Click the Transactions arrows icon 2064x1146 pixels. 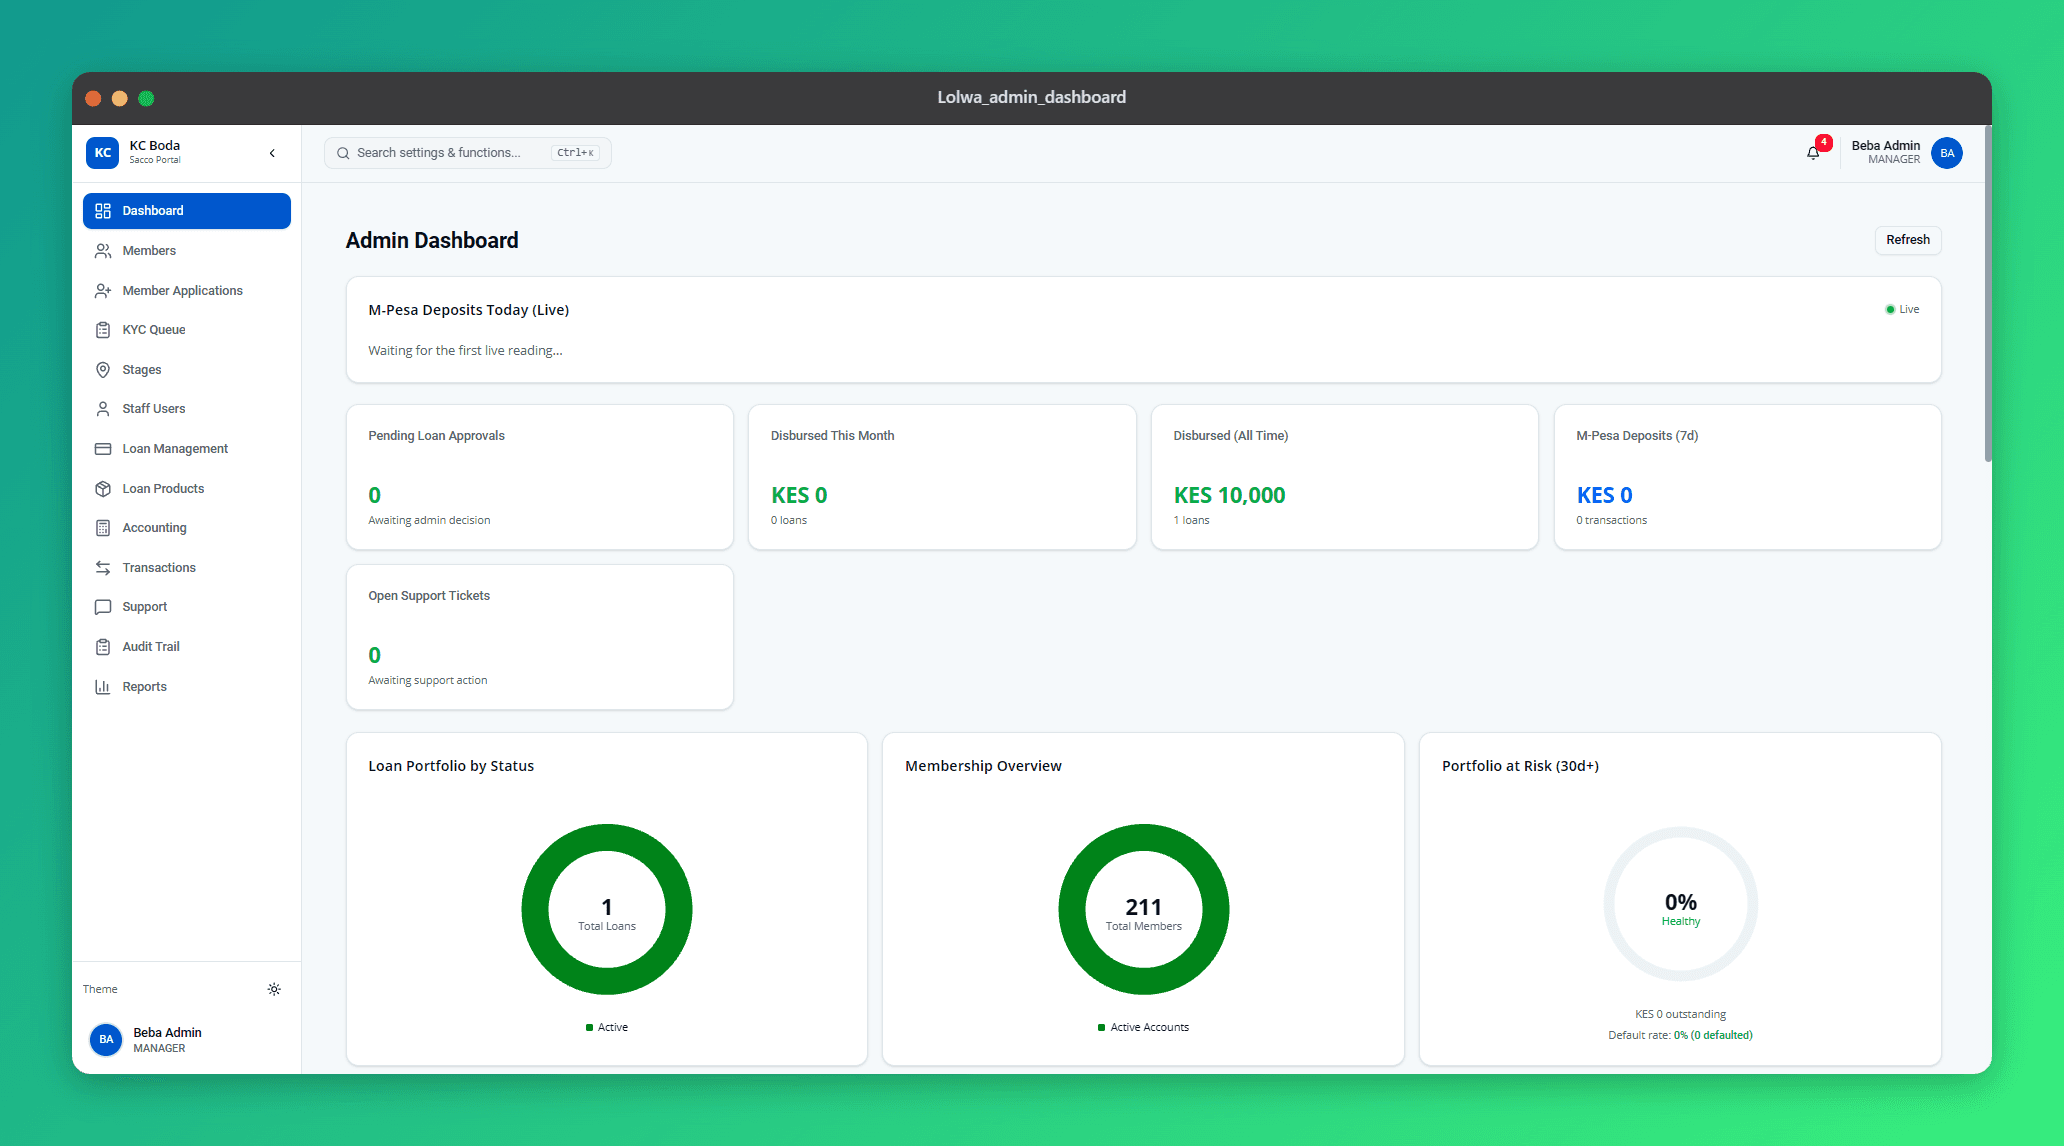click(x=103, y=568)
